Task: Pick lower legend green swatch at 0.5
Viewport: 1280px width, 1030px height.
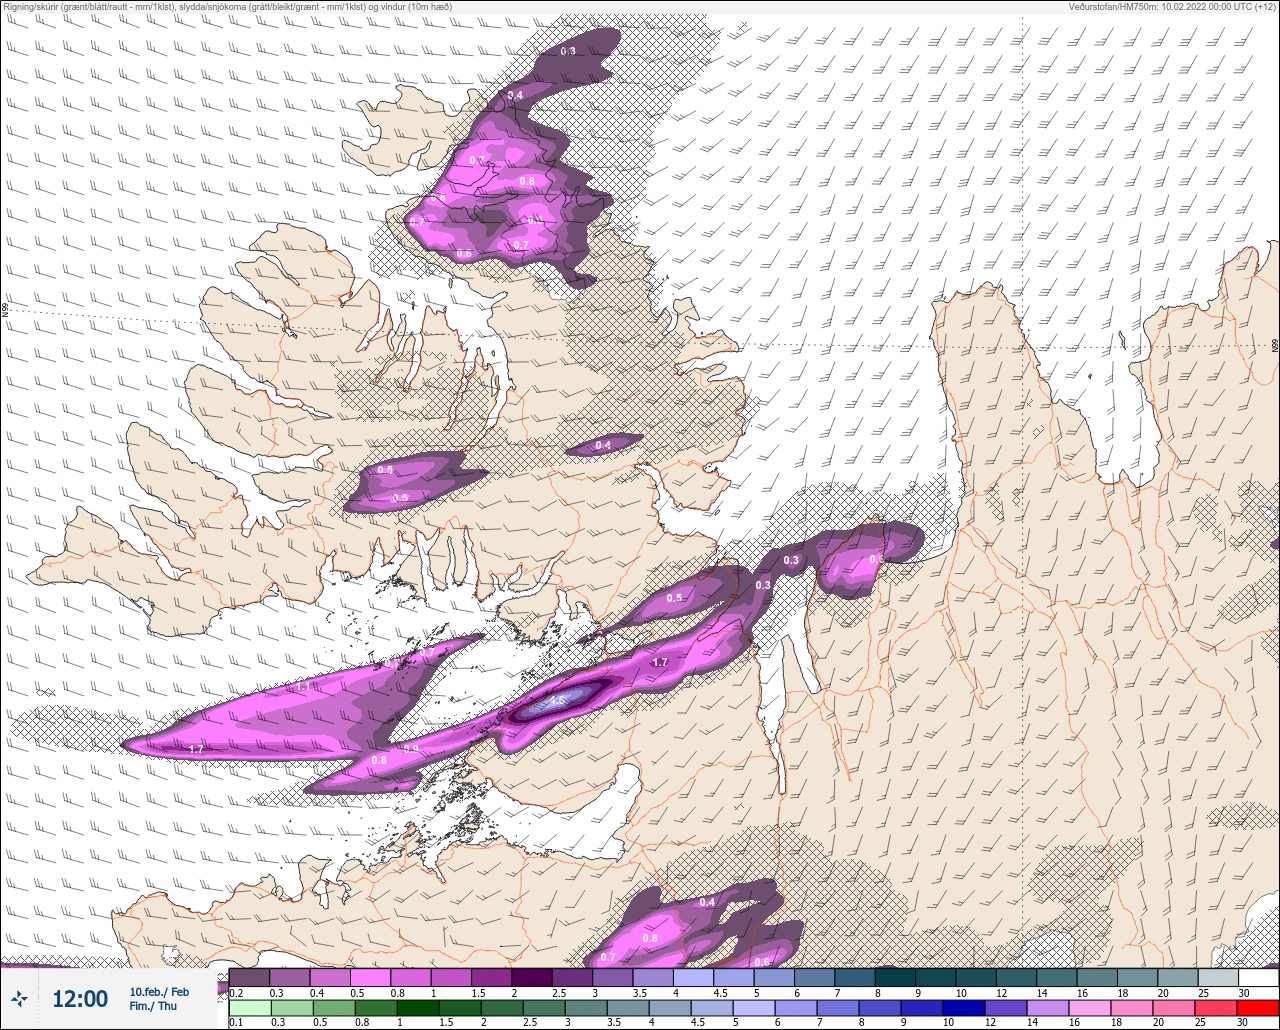Action: tap(332, 1008)
